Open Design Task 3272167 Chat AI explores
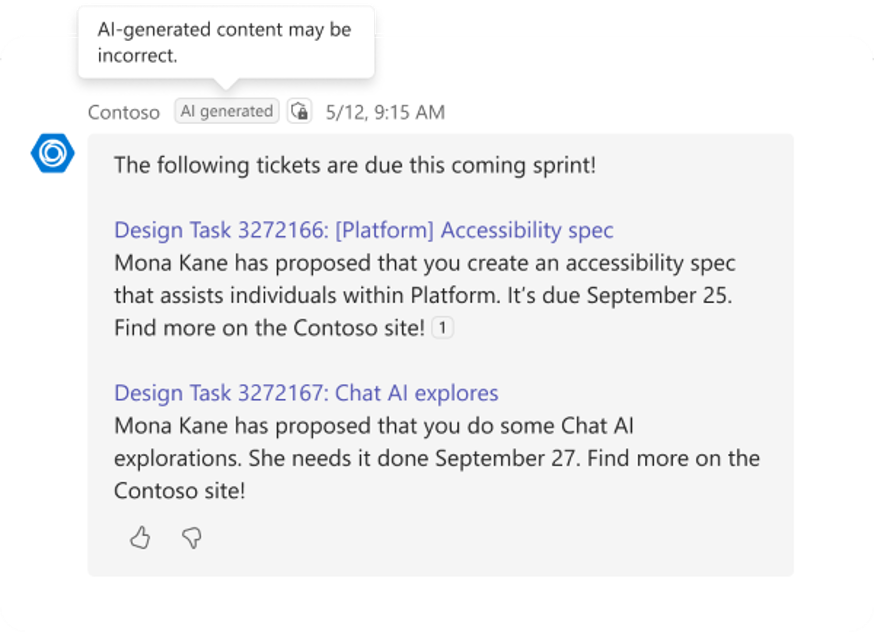 pos(305,393)
